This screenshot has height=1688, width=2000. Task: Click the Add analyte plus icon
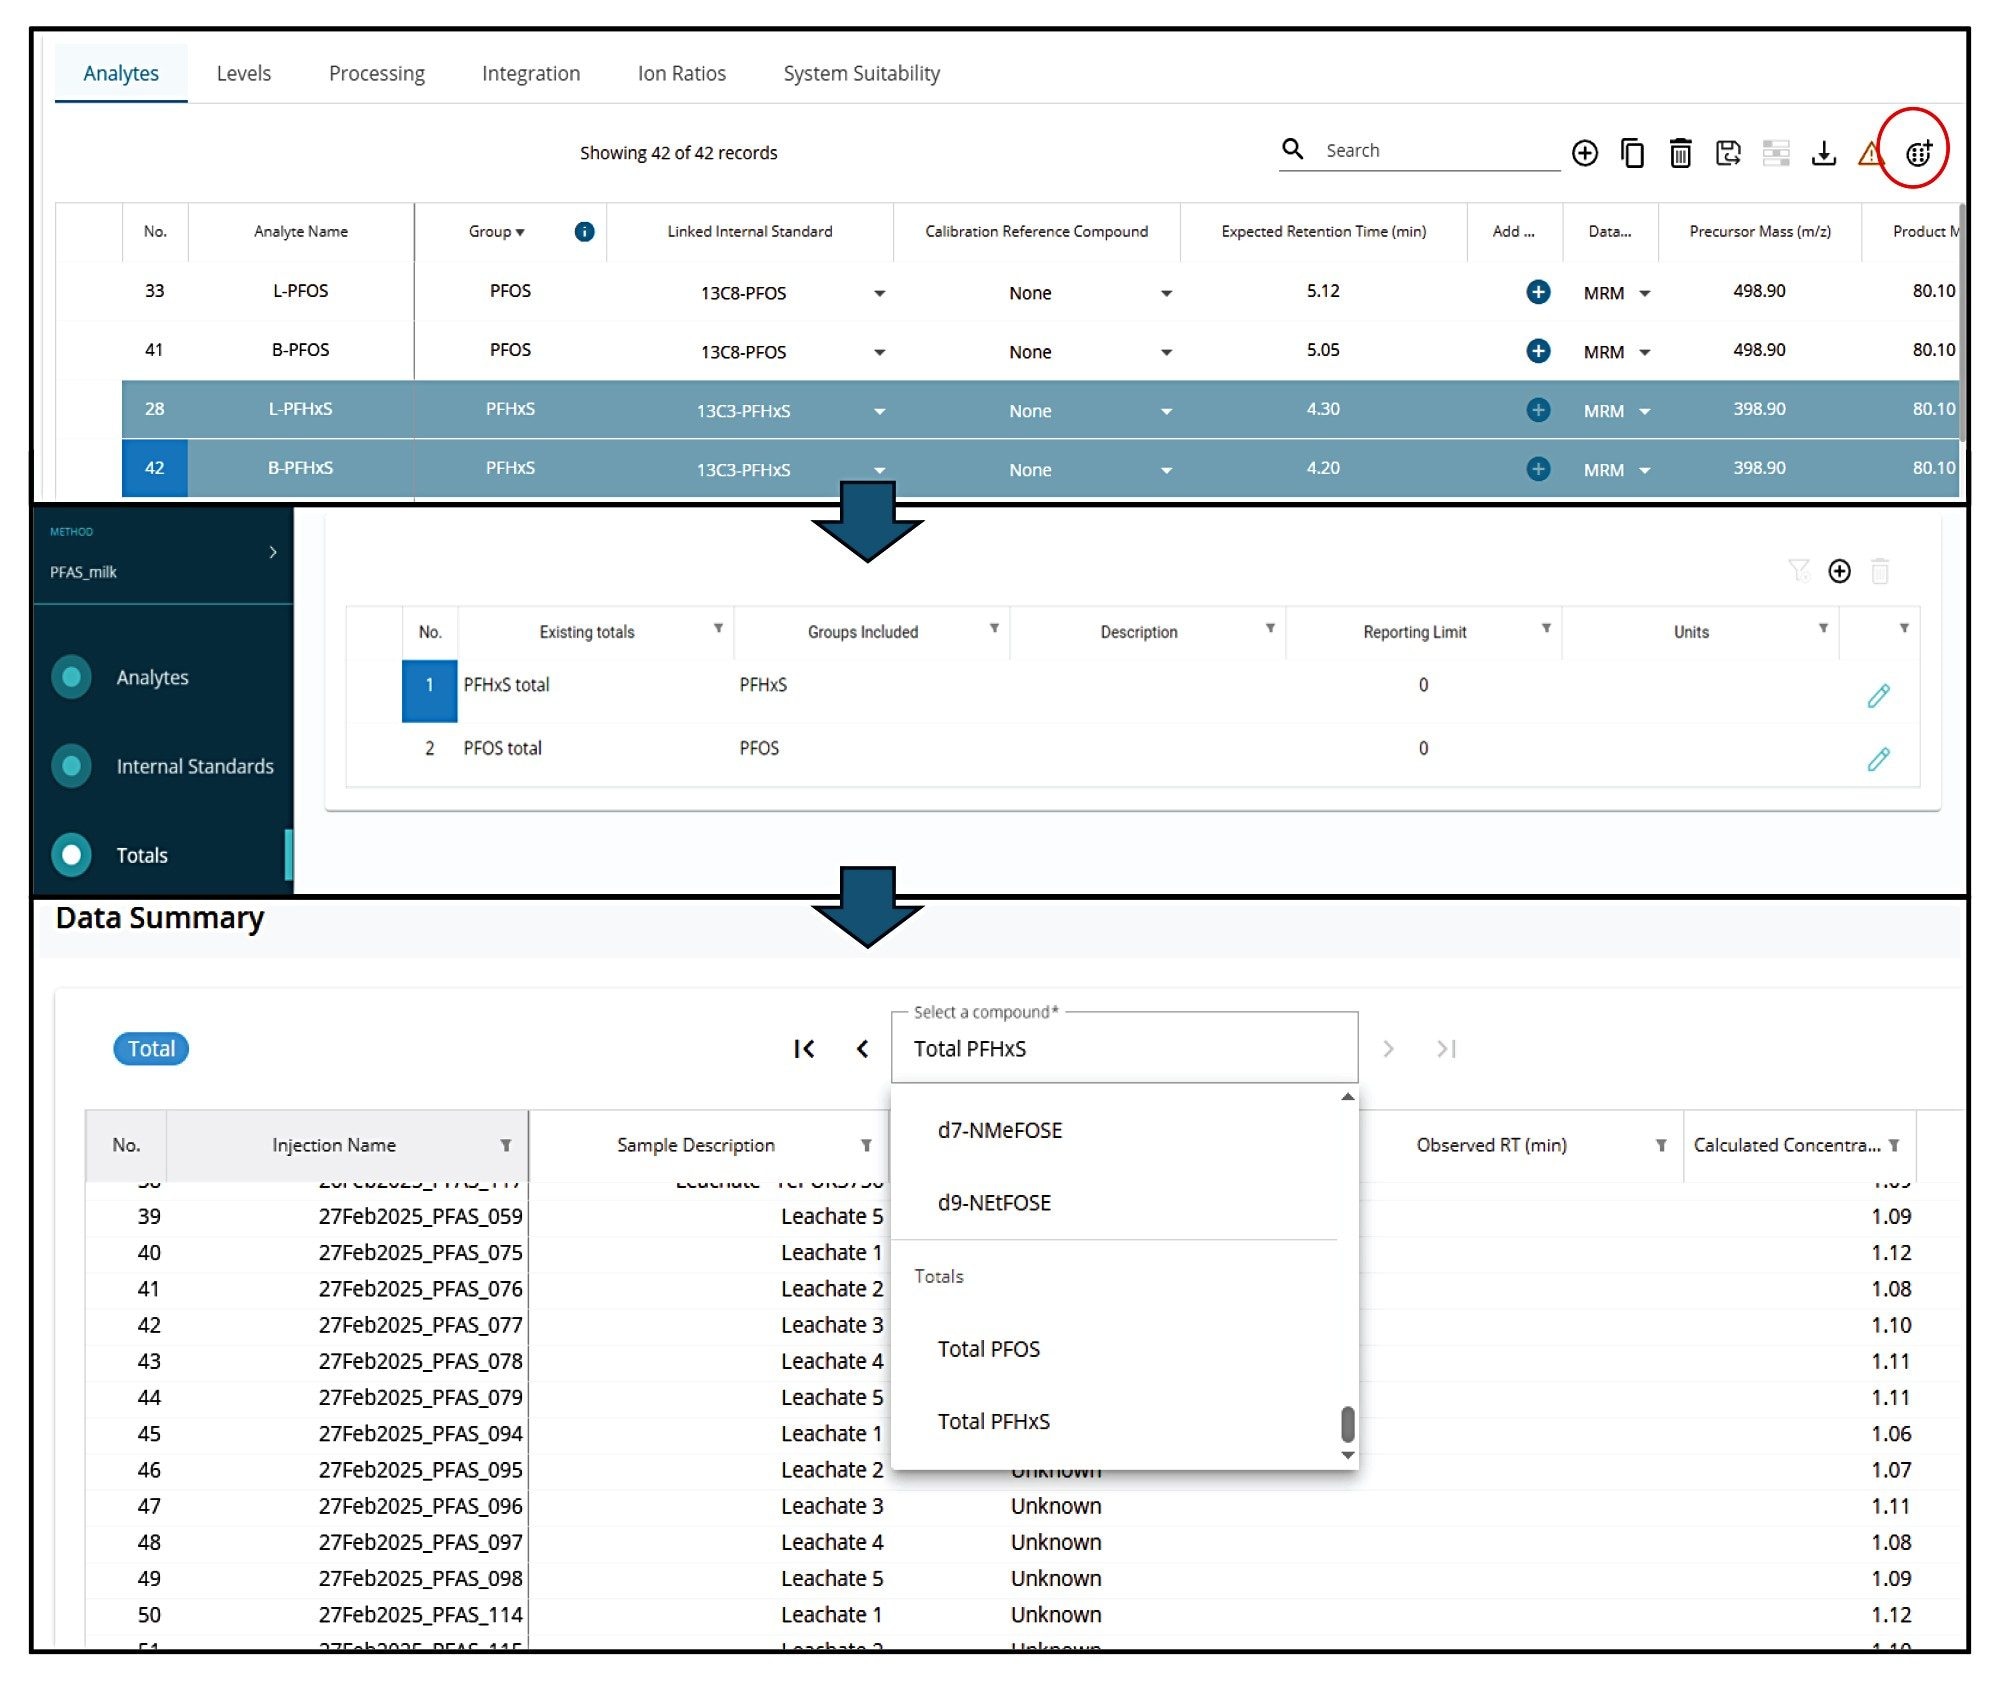tap(1585, 152)
